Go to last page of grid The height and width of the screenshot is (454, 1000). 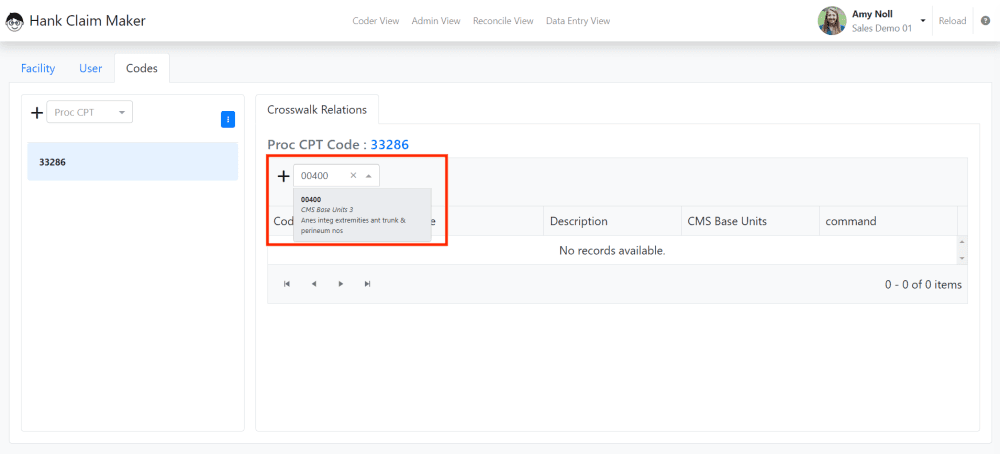(367, 284)
